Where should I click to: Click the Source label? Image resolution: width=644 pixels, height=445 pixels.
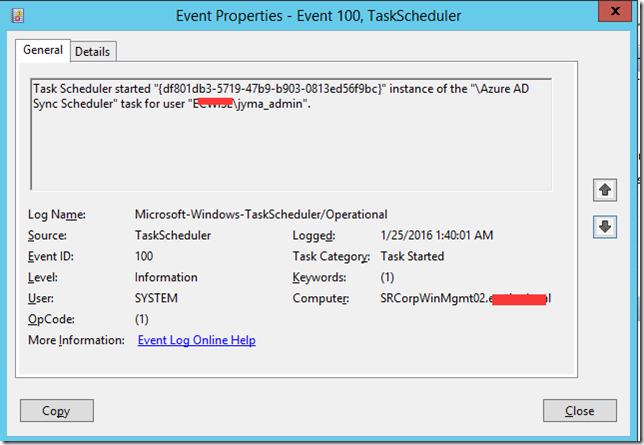[47, 235]
